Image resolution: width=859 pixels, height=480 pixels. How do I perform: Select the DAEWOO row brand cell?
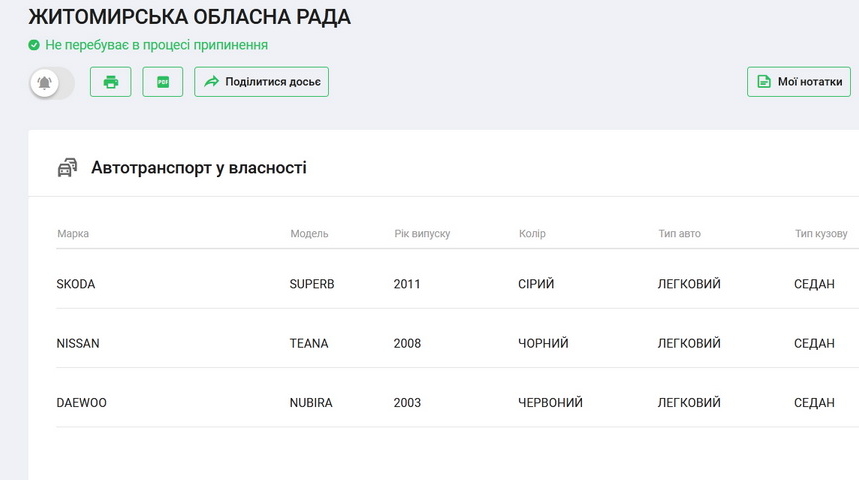(x=82, y=403)
